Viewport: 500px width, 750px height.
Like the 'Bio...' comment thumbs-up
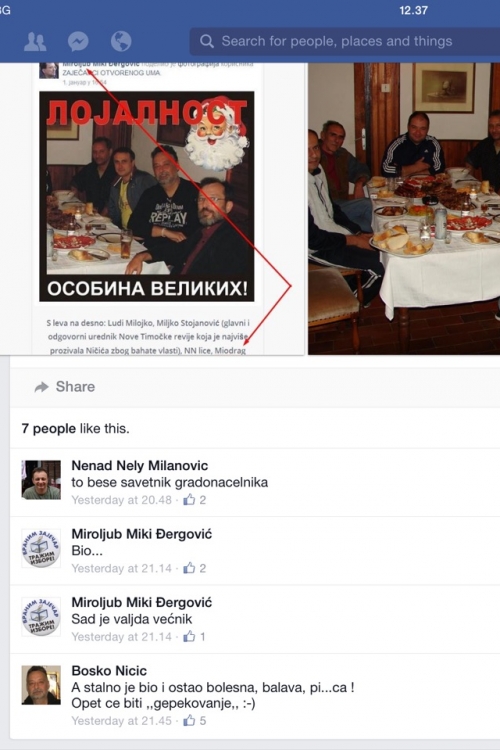tap(189, 568)
